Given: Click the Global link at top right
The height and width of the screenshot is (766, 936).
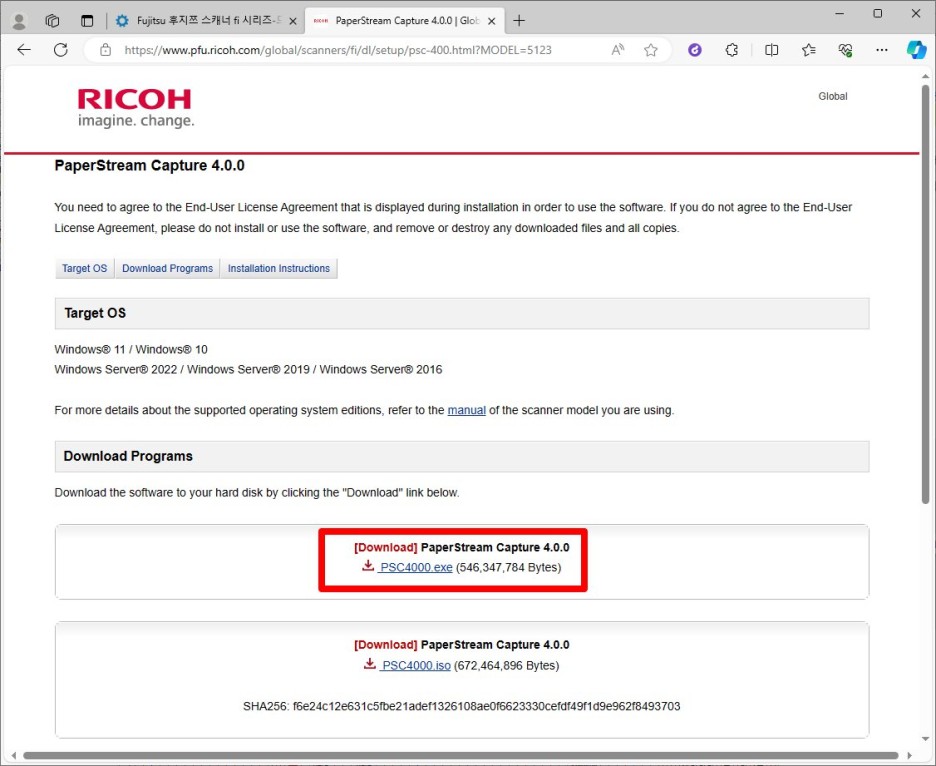Looking at the screenshot, I should pos(833,96).
